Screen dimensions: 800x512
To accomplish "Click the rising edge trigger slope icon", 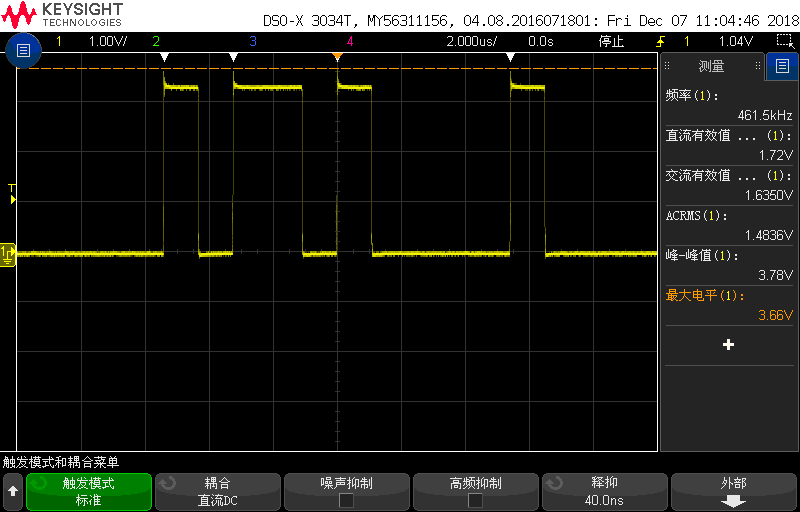I will pyautogui.click(x=662, y=41).
